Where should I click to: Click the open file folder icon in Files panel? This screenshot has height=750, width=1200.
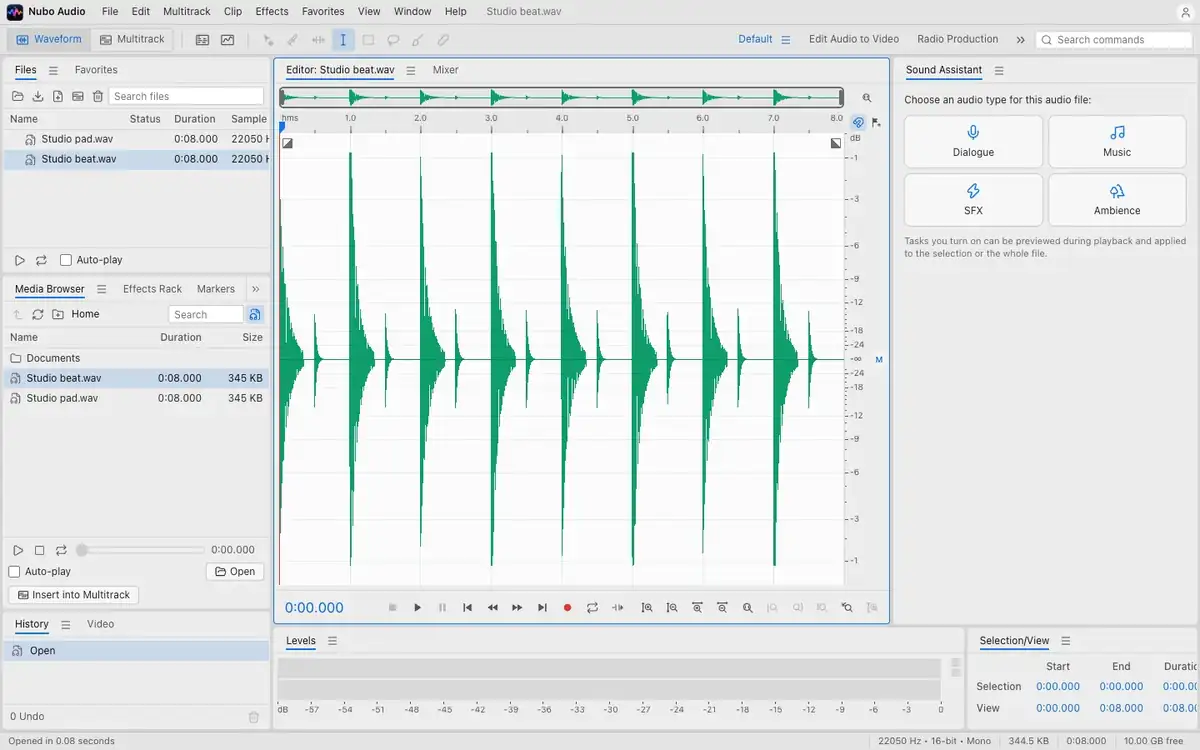18,96
